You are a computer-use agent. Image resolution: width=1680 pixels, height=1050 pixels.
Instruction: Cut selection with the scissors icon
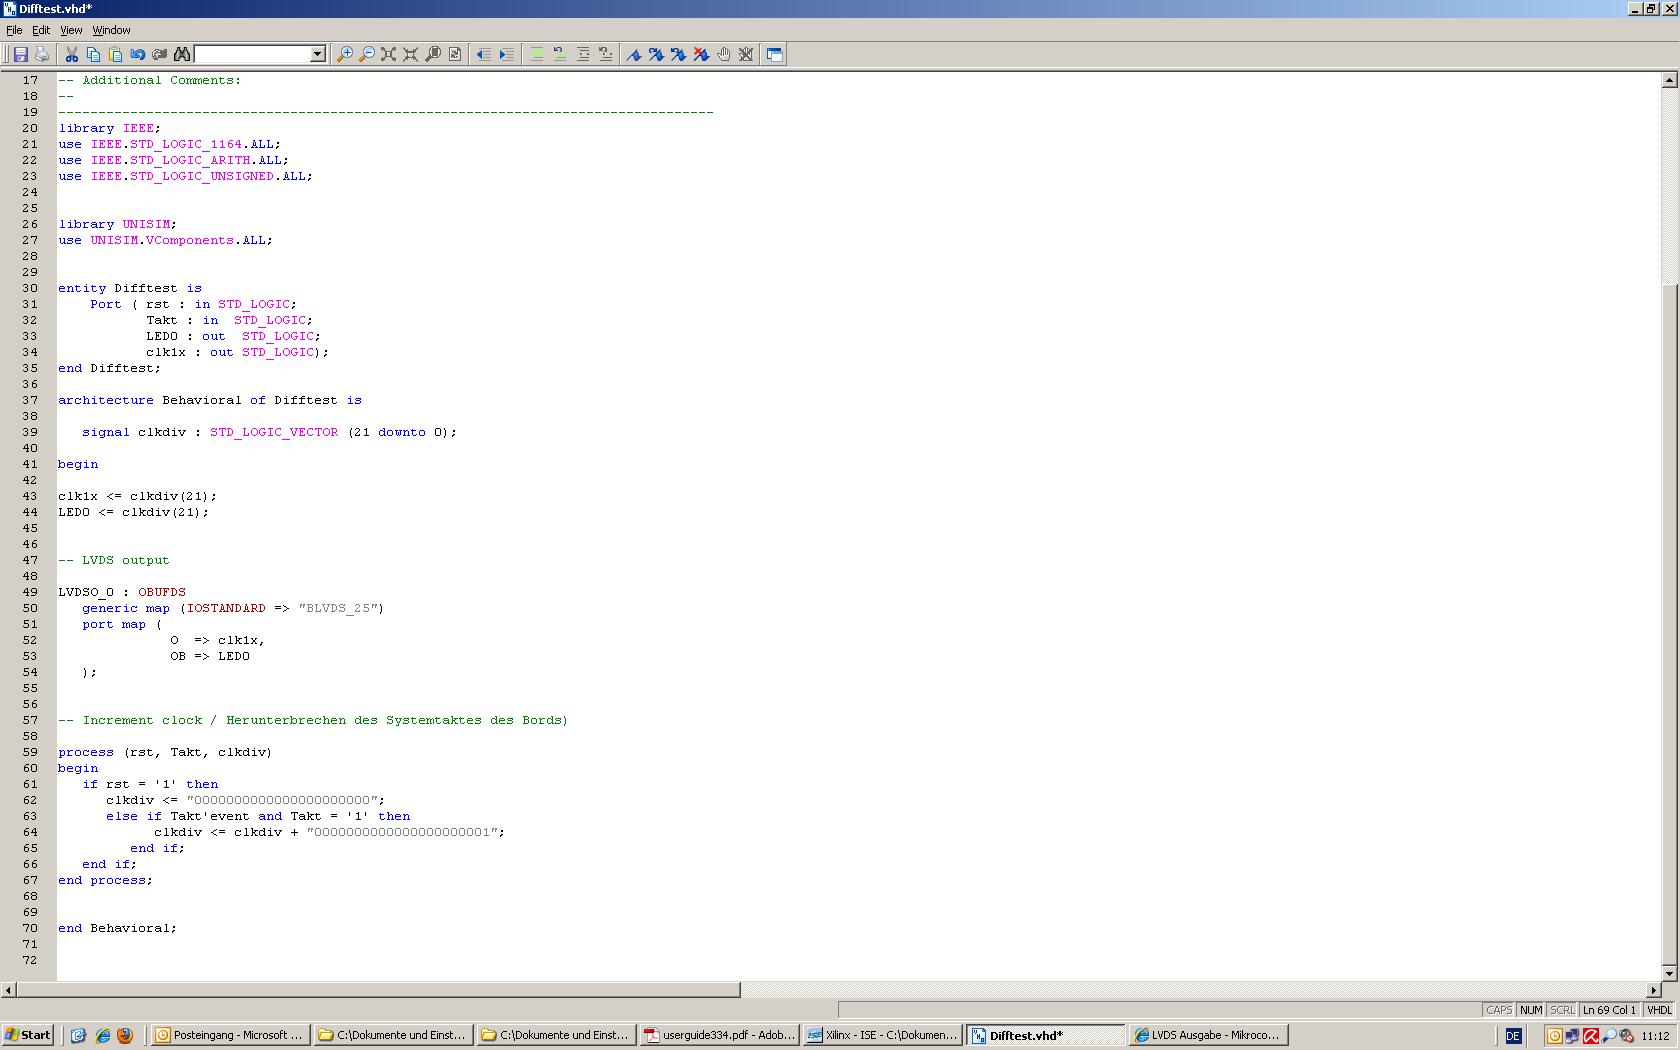pyautogui.click(x=71, y=54)
